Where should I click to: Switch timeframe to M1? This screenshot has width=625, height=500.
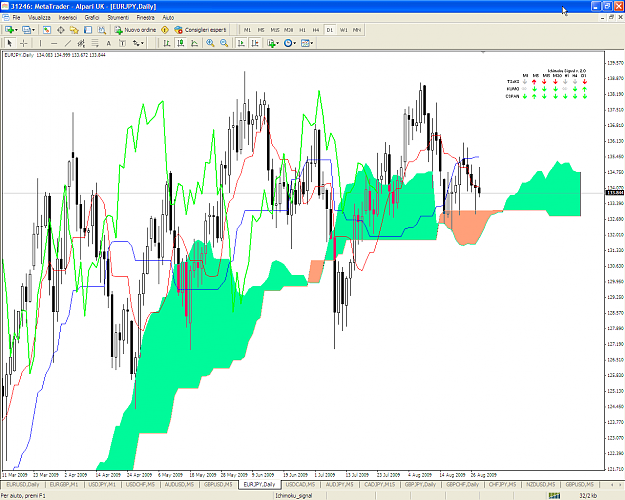click(x=248, y=30)
